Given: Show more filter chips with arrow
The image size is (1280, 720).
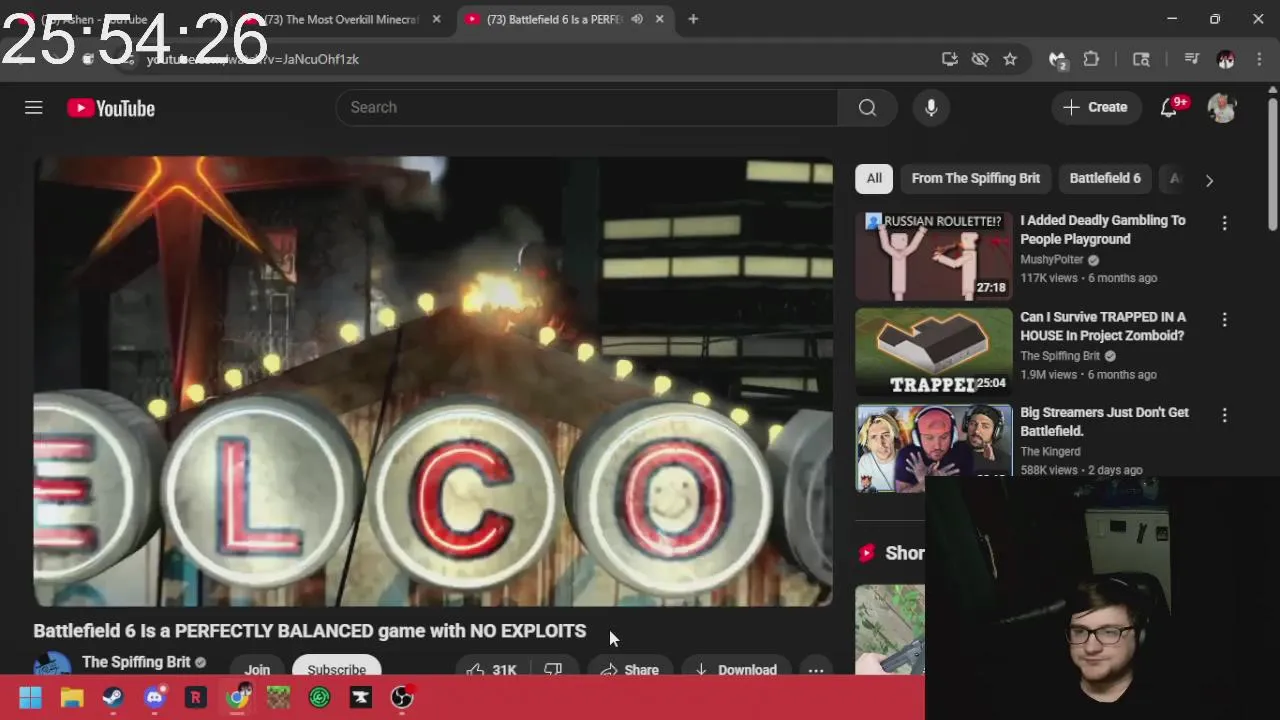Looking at the screenshot, I should 1209,180.
